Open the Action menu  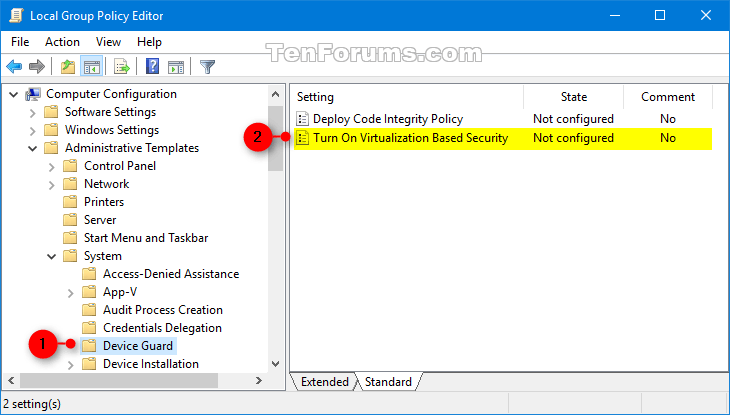(x=62, y=42)
